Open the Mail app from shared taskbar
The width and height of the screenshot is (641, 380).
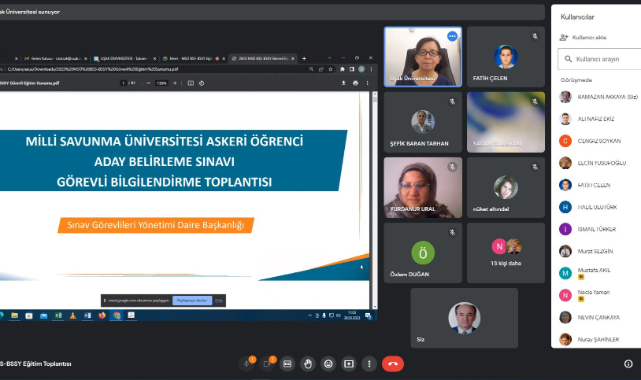tap(44, 315)
